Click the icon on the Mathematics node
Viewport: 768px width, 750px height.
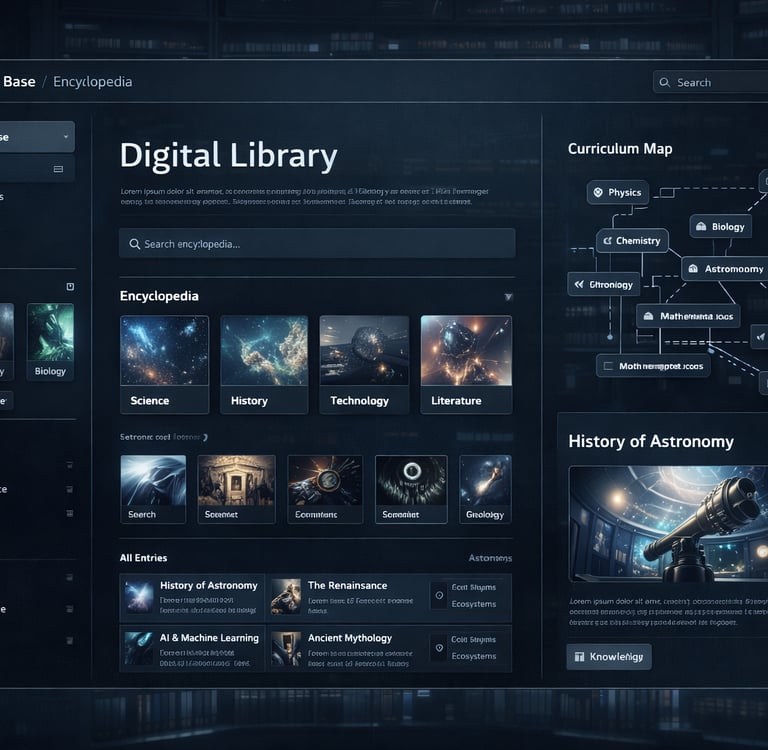click(x=648, y=316)
